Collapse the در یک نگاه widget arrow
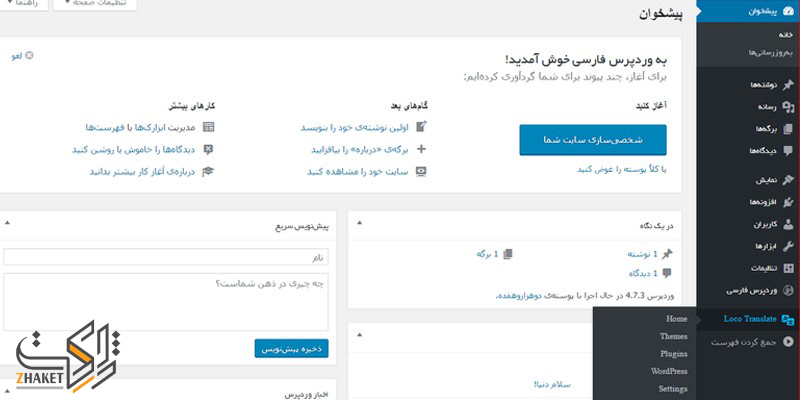 360,223
